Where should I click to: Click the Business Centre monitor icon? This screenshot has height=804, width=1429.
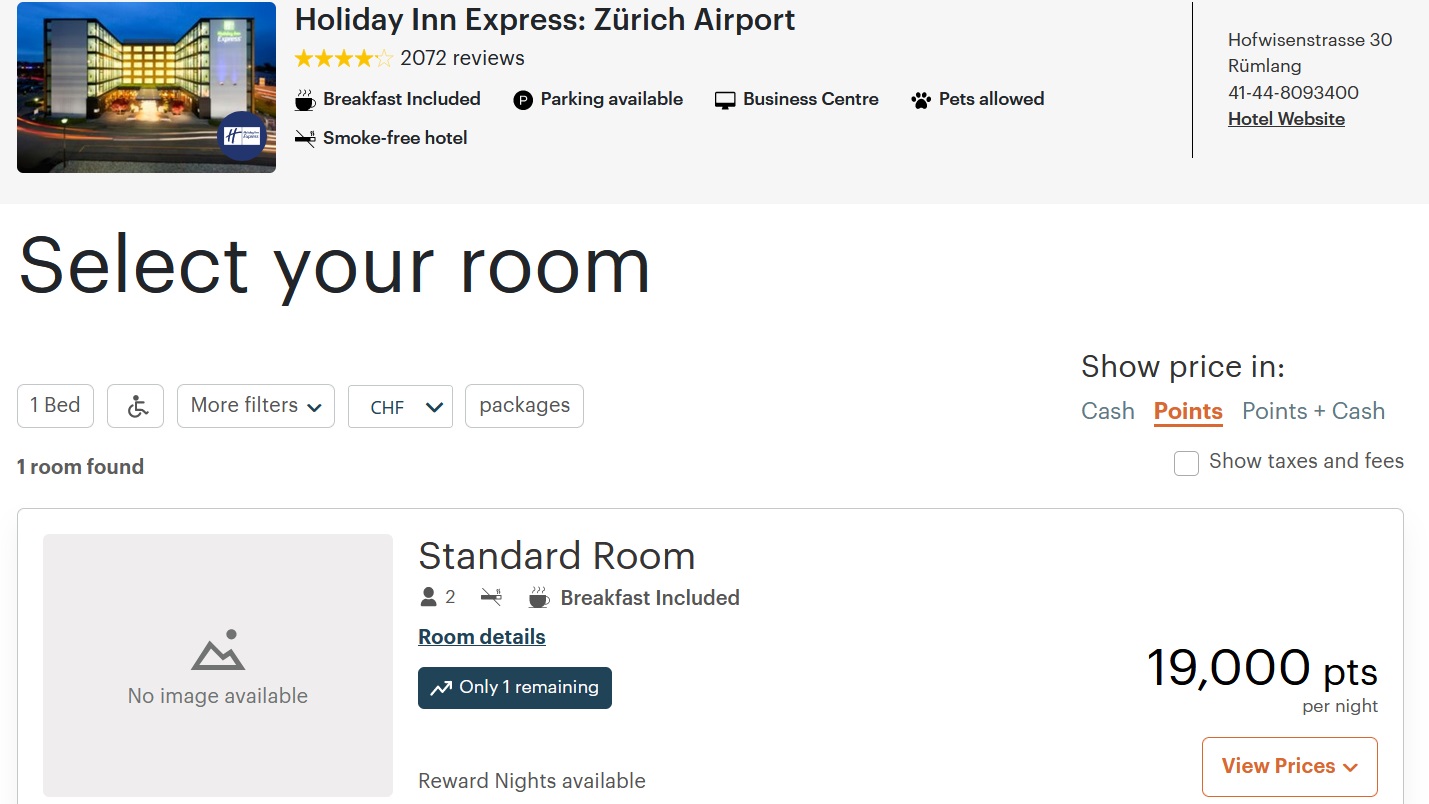(x=725, y=100)
